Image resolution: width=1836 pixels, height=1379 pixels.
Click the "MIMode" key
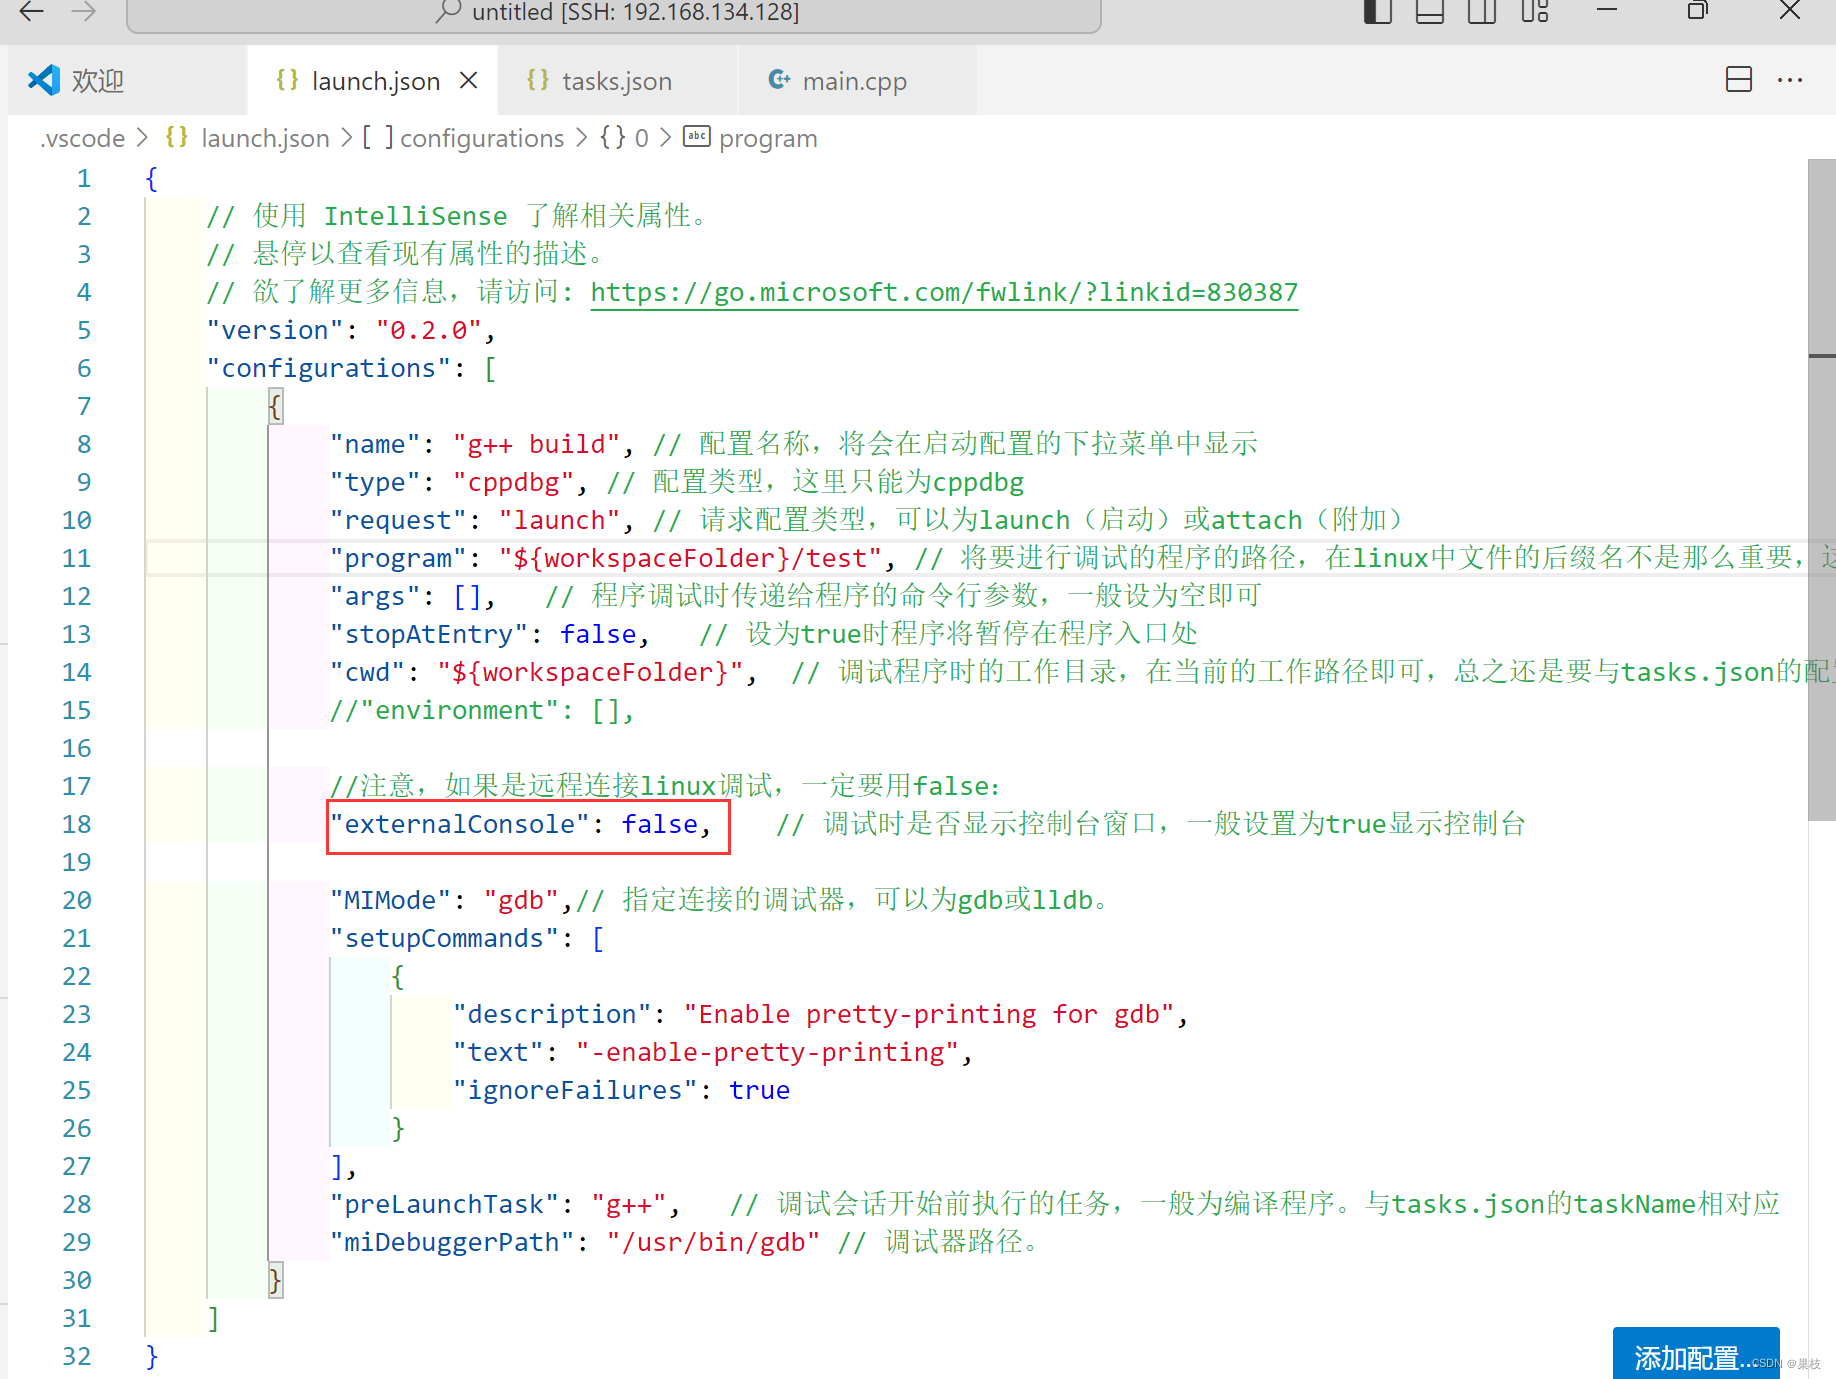pos(391,900)
